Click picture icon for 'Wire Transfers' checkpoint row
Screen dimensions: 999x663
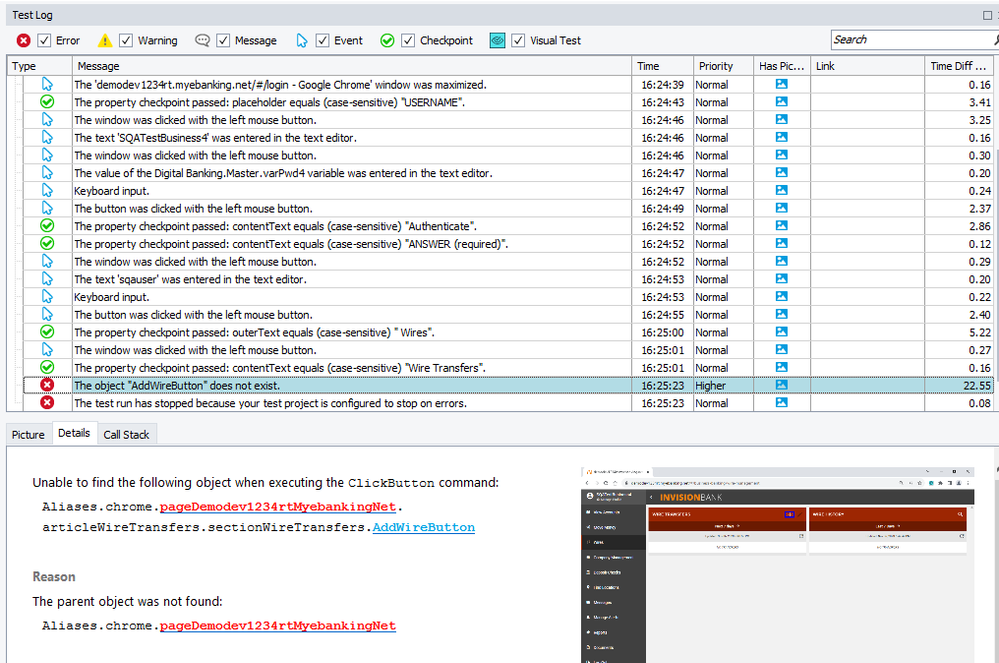(781, 368)
